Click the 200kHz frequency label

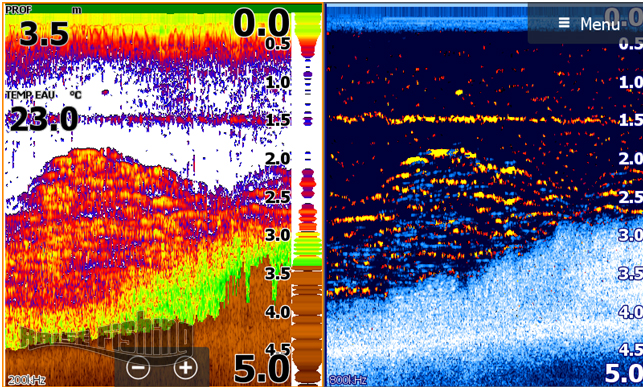coord(26,380)
